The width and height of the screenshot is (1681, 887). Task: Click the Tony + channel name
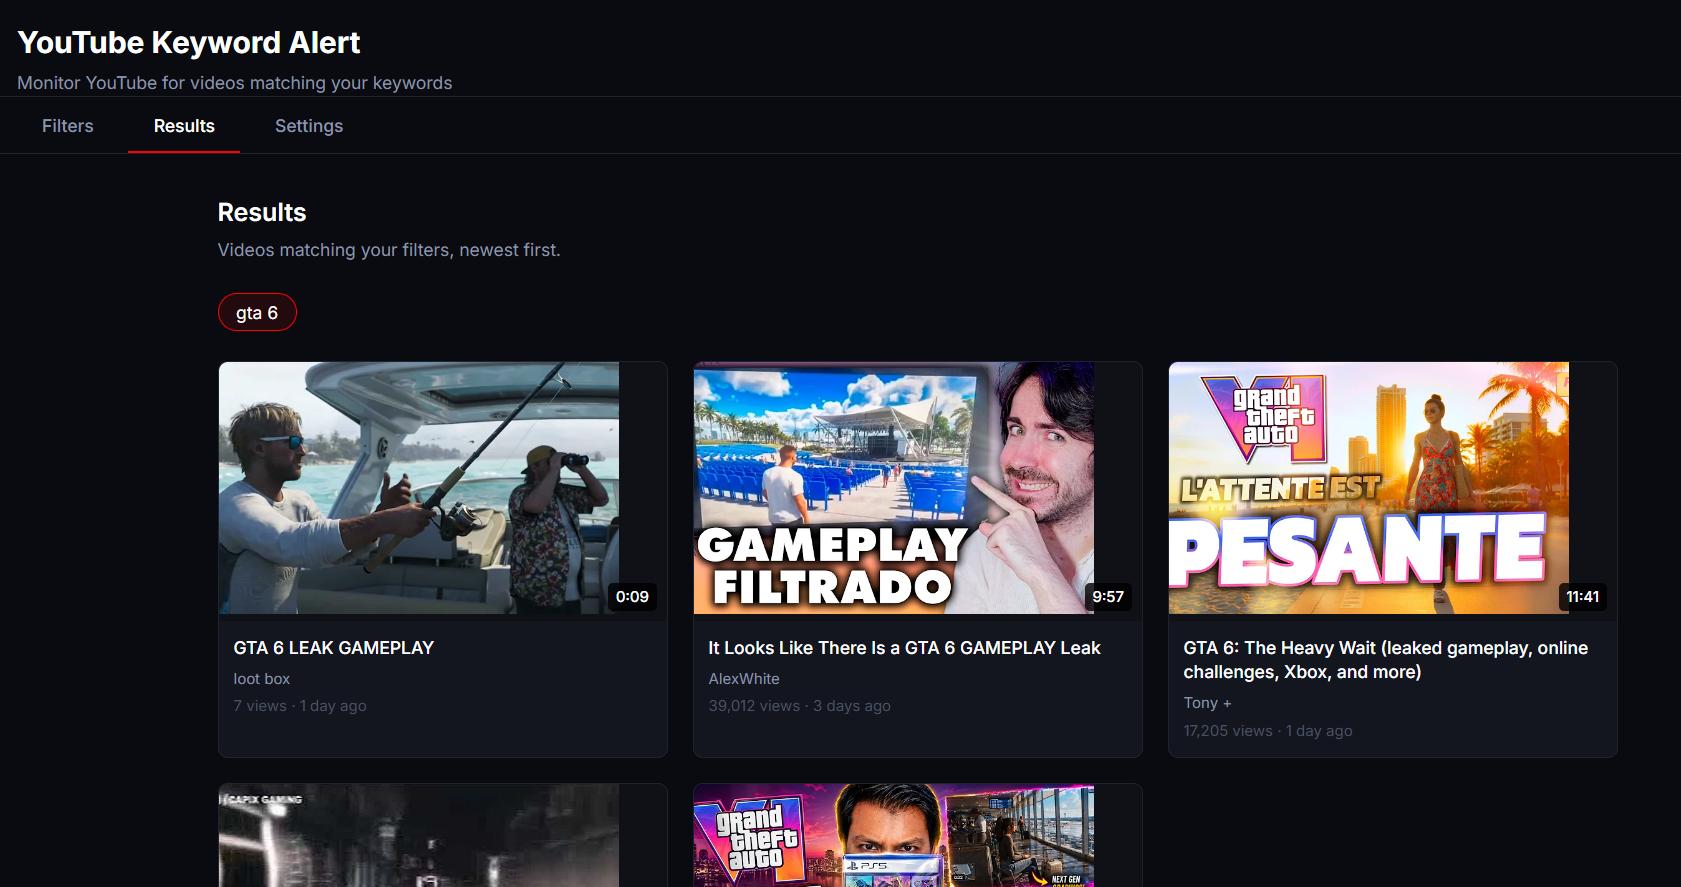tap(1207, 703)
